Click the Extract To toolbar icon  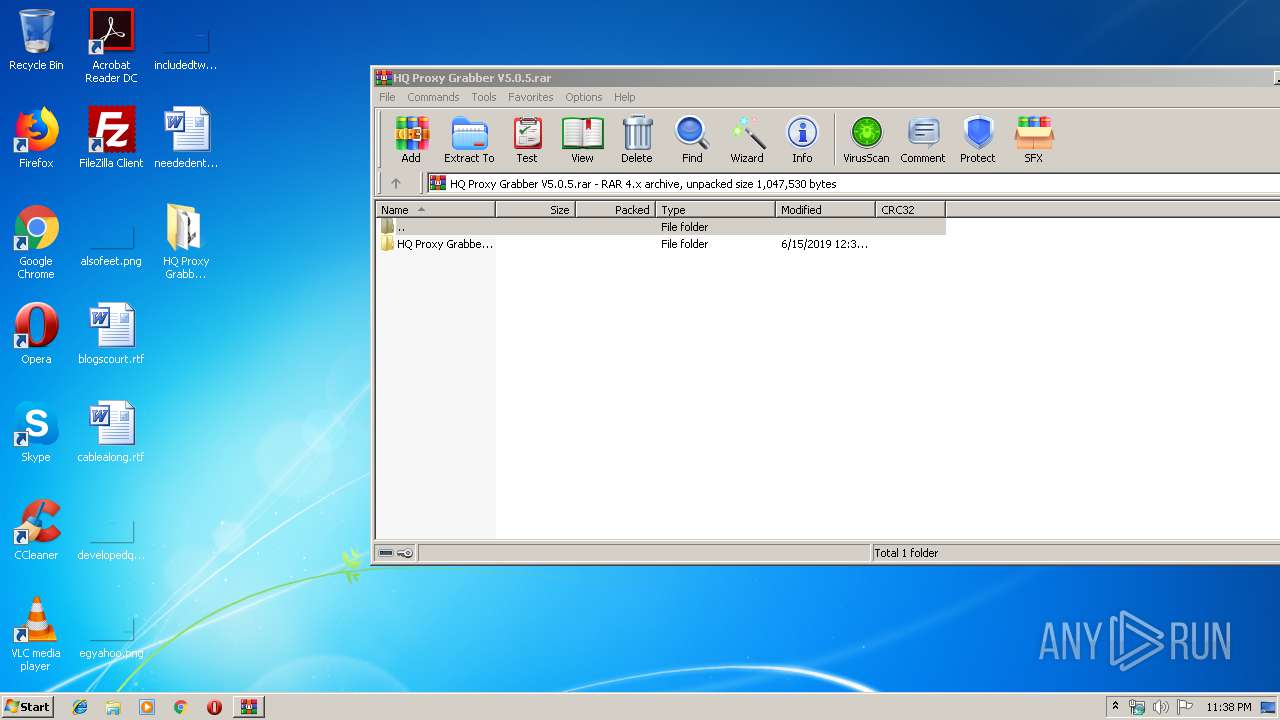click(469, 139)
